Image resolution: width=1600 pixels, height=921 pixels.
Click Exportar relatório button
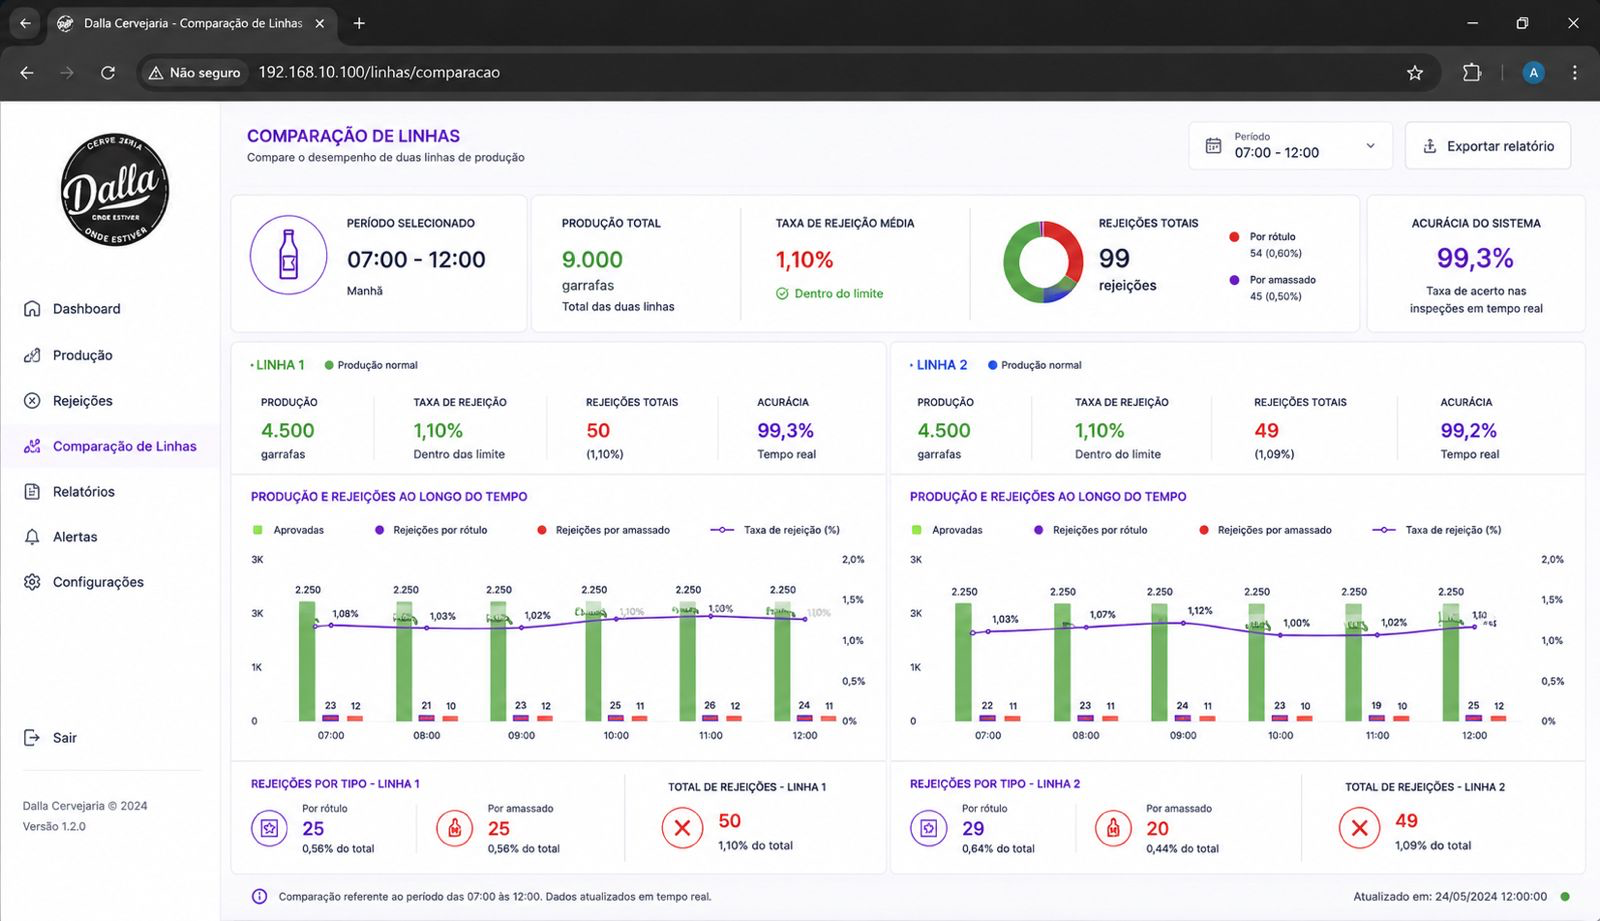tap(1488, 146)
